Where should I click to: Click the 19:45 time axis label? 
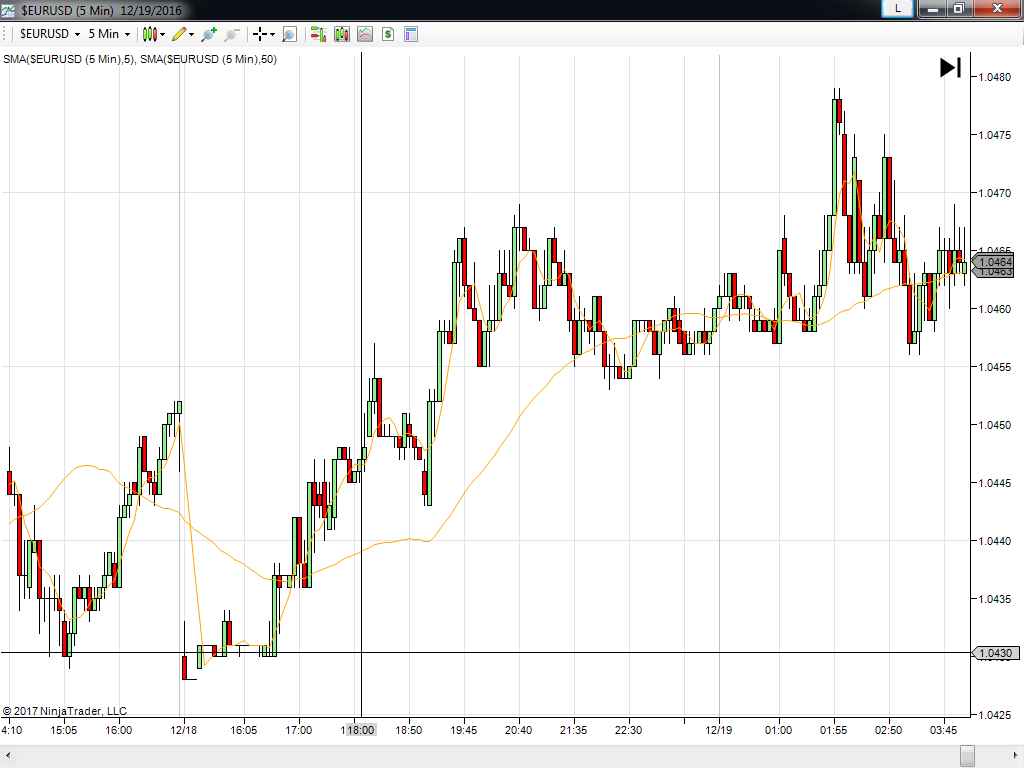[x=464, y=730]
